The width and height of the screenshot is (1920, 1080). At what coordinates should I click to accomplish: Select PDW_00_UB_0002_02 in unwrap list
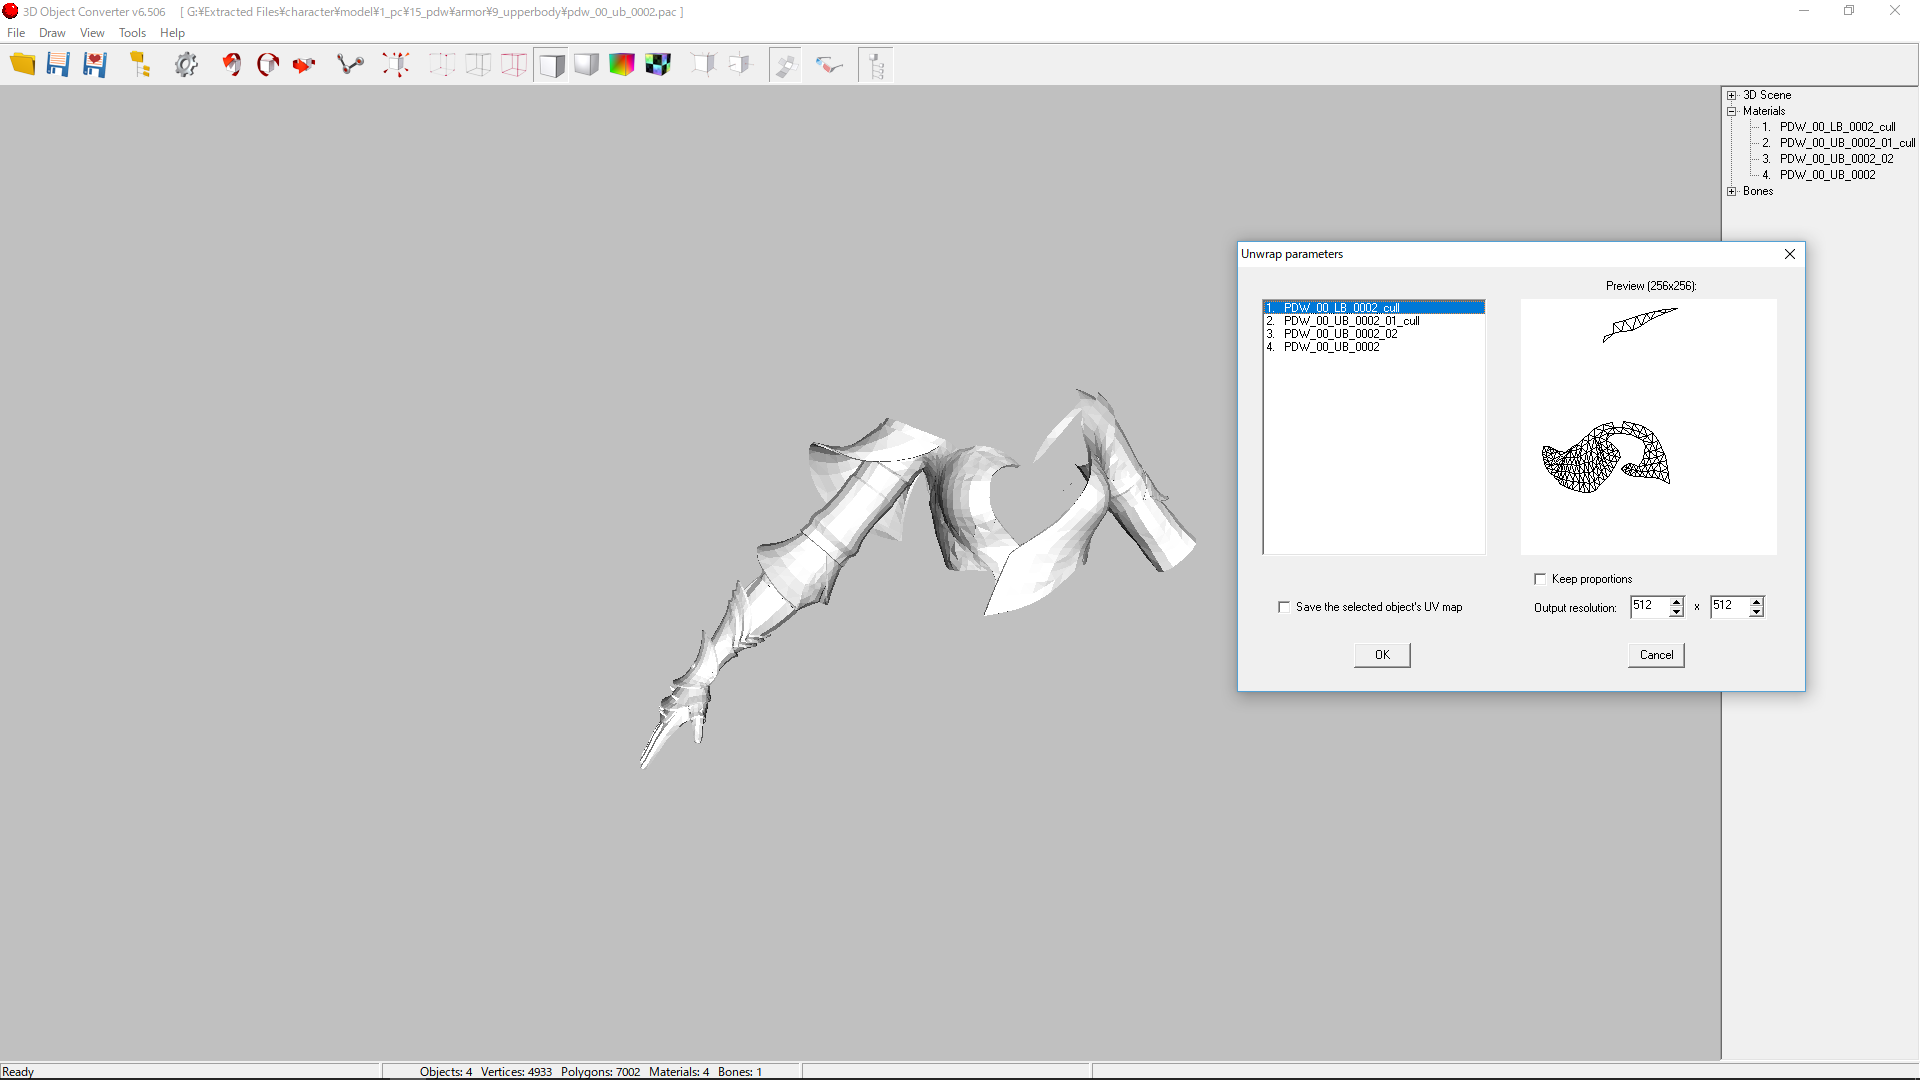click(x=1340, y=334)
